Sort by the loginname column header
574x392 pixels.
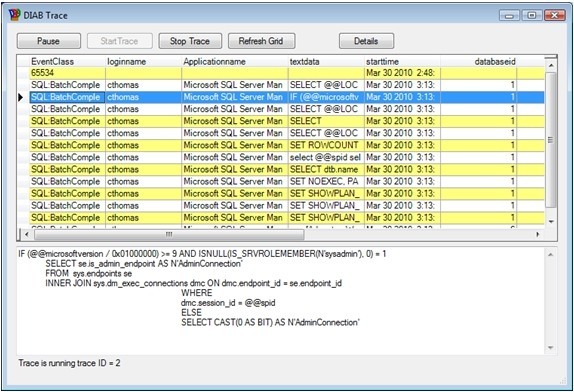click(x=144, y=61)
